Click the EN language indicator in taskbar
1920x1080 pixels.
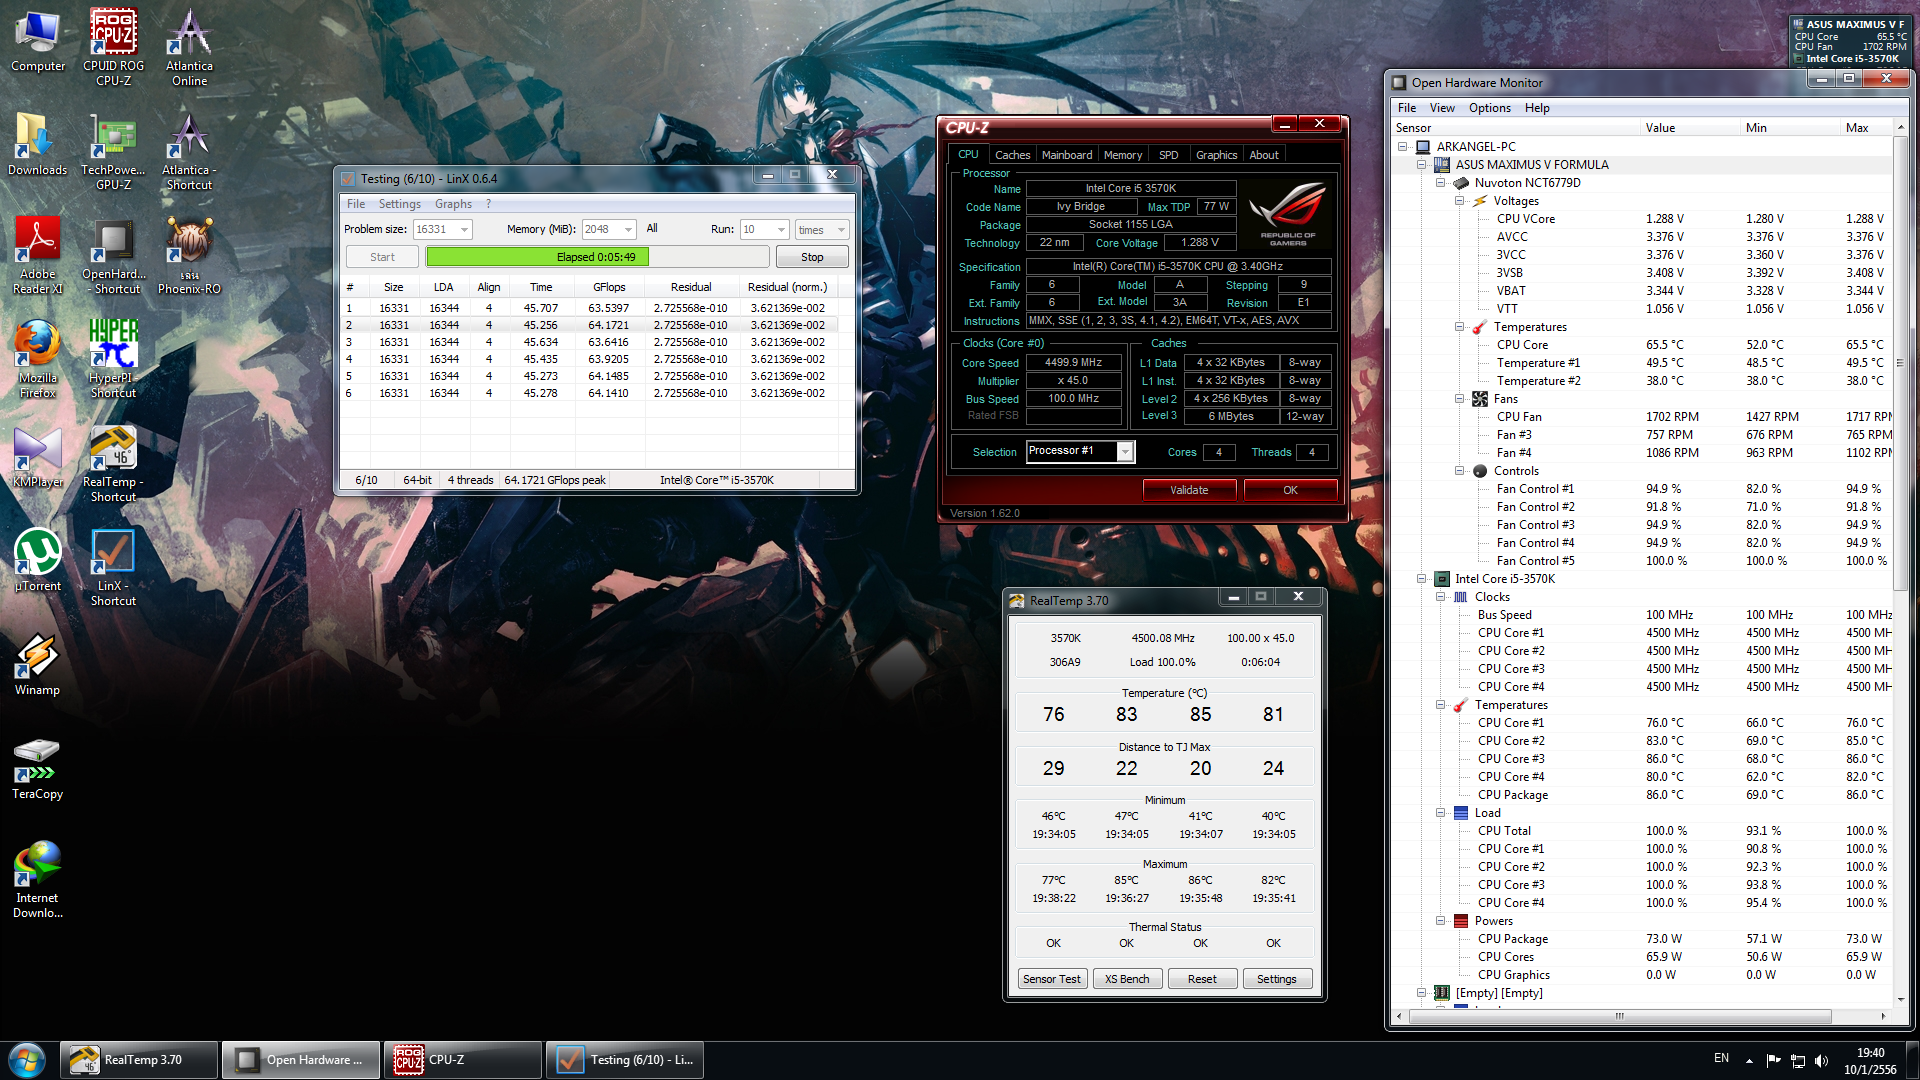pyautogui.click(x=1721, y=1058)
